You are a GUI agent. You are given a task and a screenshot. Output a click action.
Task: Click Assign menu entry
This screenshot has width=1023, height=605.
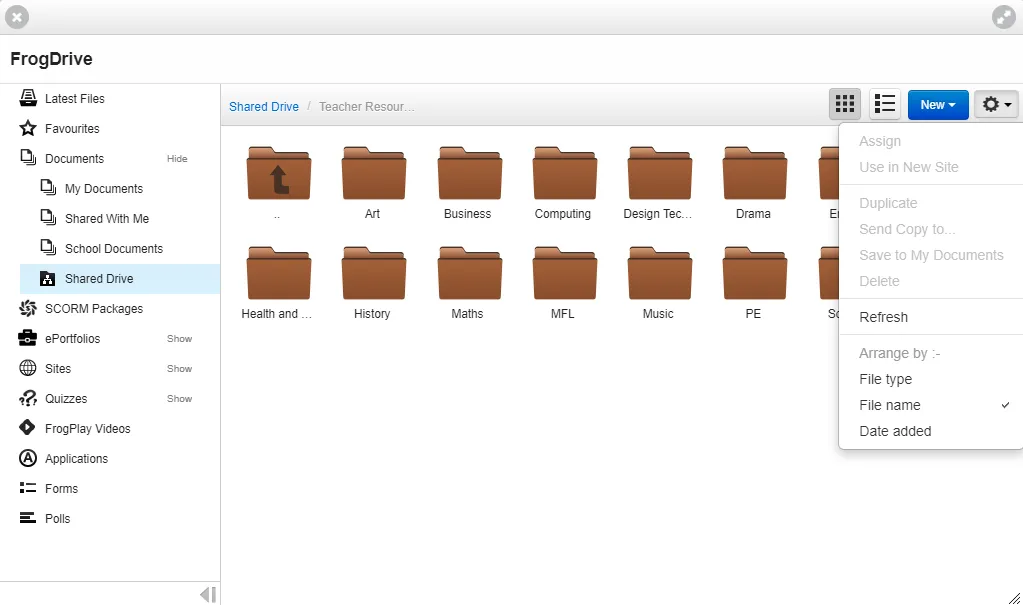point(931,141)
